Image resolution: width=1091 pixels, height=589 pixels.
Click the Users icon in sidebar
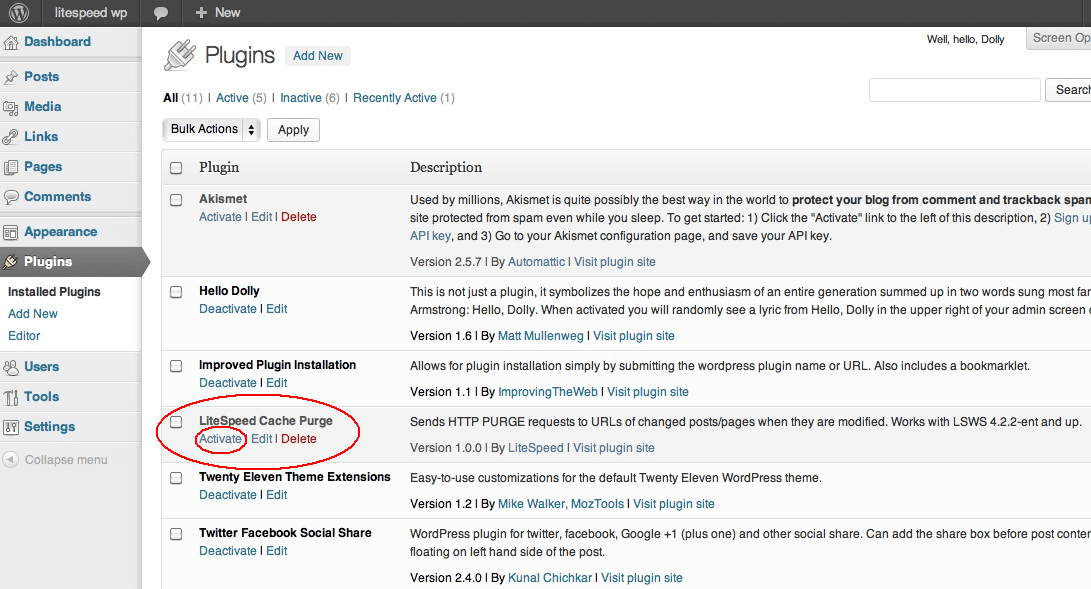pos(10,367)
